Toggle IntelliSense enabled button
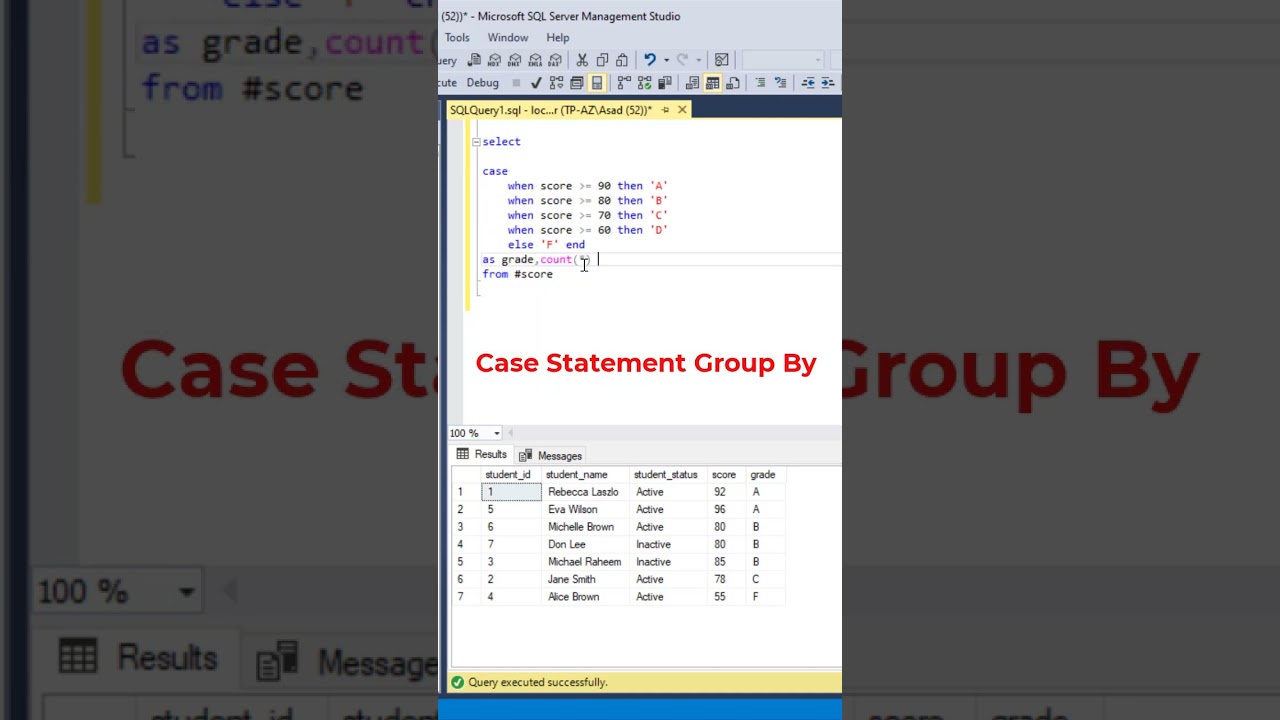 pos(597,83)
